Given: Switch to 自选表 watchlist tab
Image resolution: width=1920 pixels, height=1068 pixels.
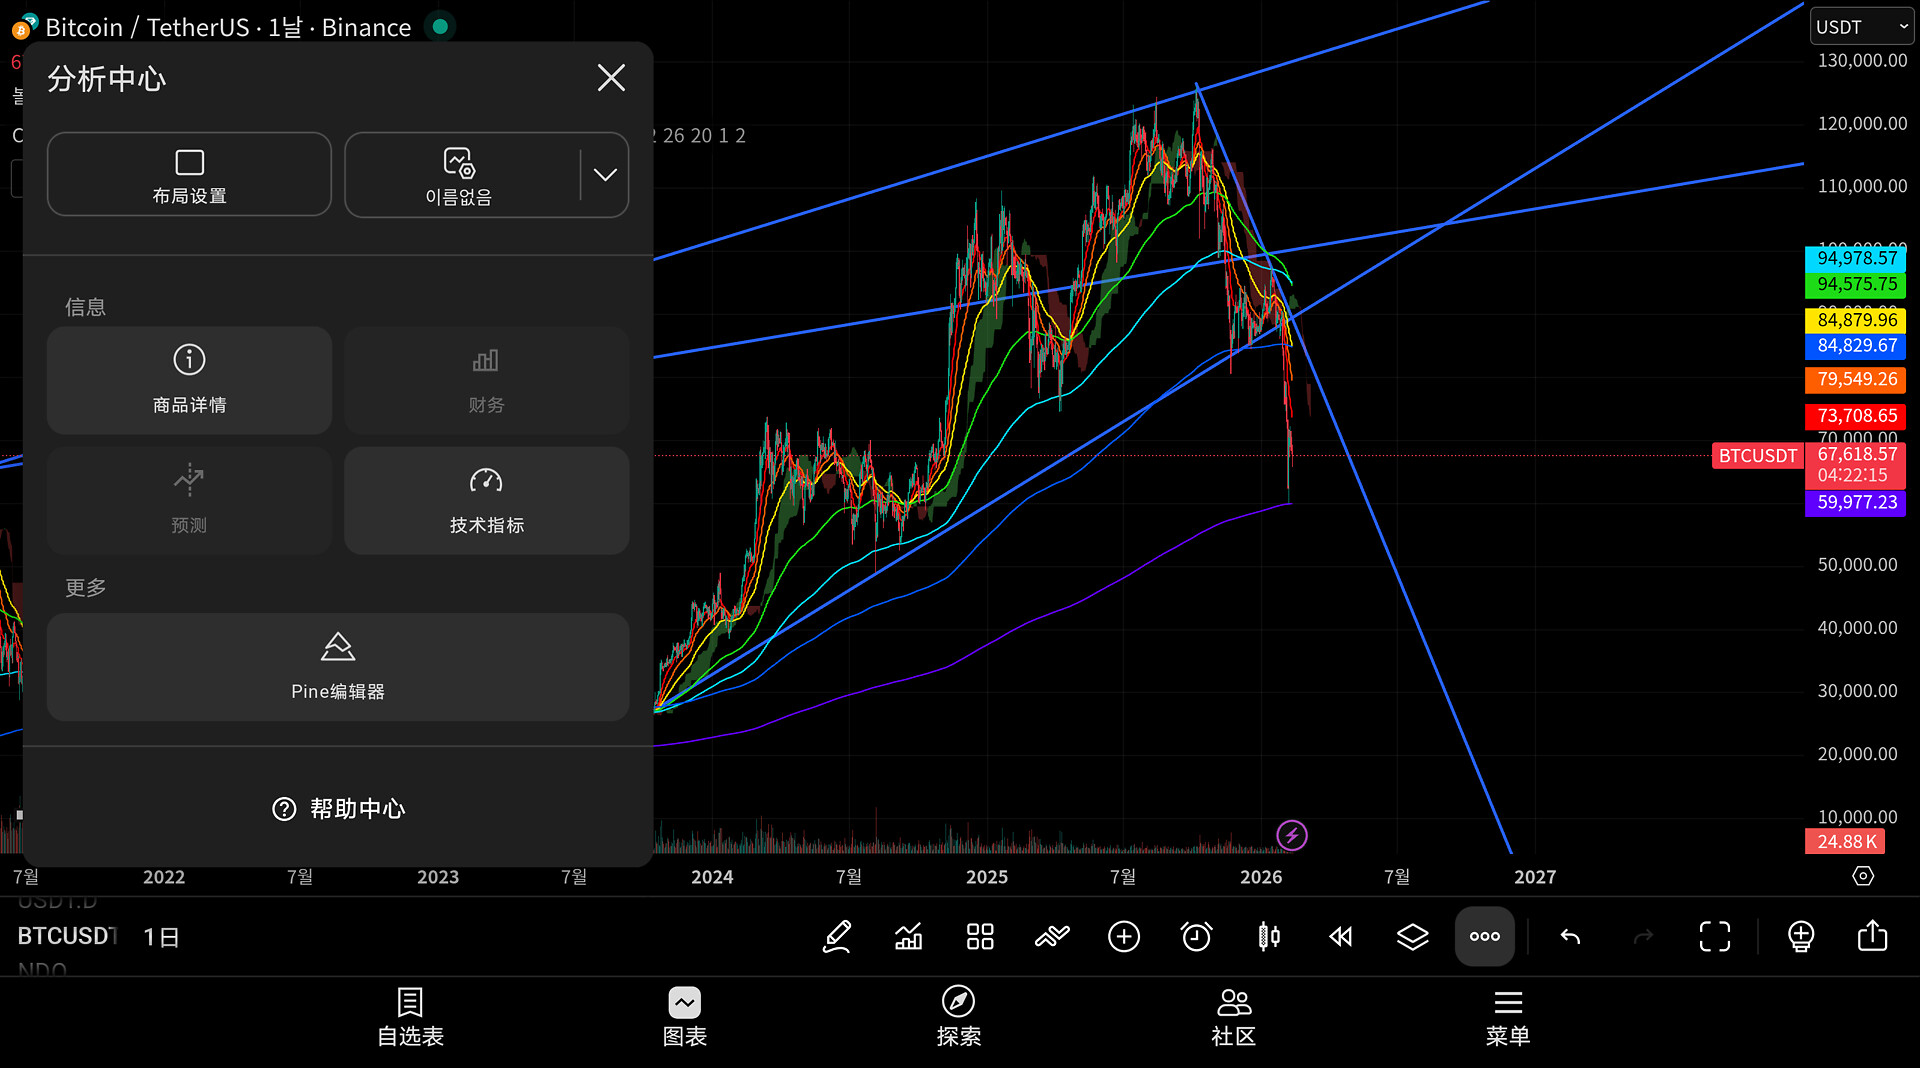Looking at the screenshot, I should [410, 1018].
